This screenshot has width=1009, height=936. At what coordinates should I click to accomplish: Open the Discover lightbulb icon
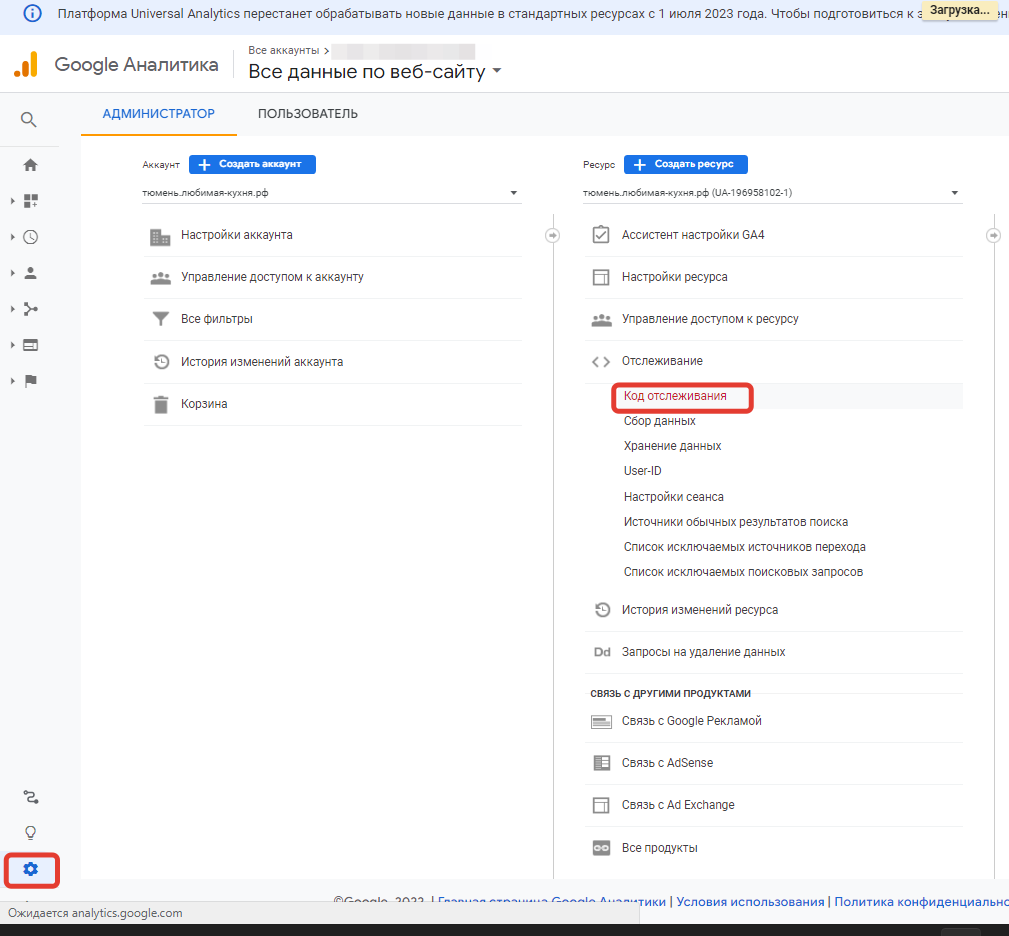(30, 833)
